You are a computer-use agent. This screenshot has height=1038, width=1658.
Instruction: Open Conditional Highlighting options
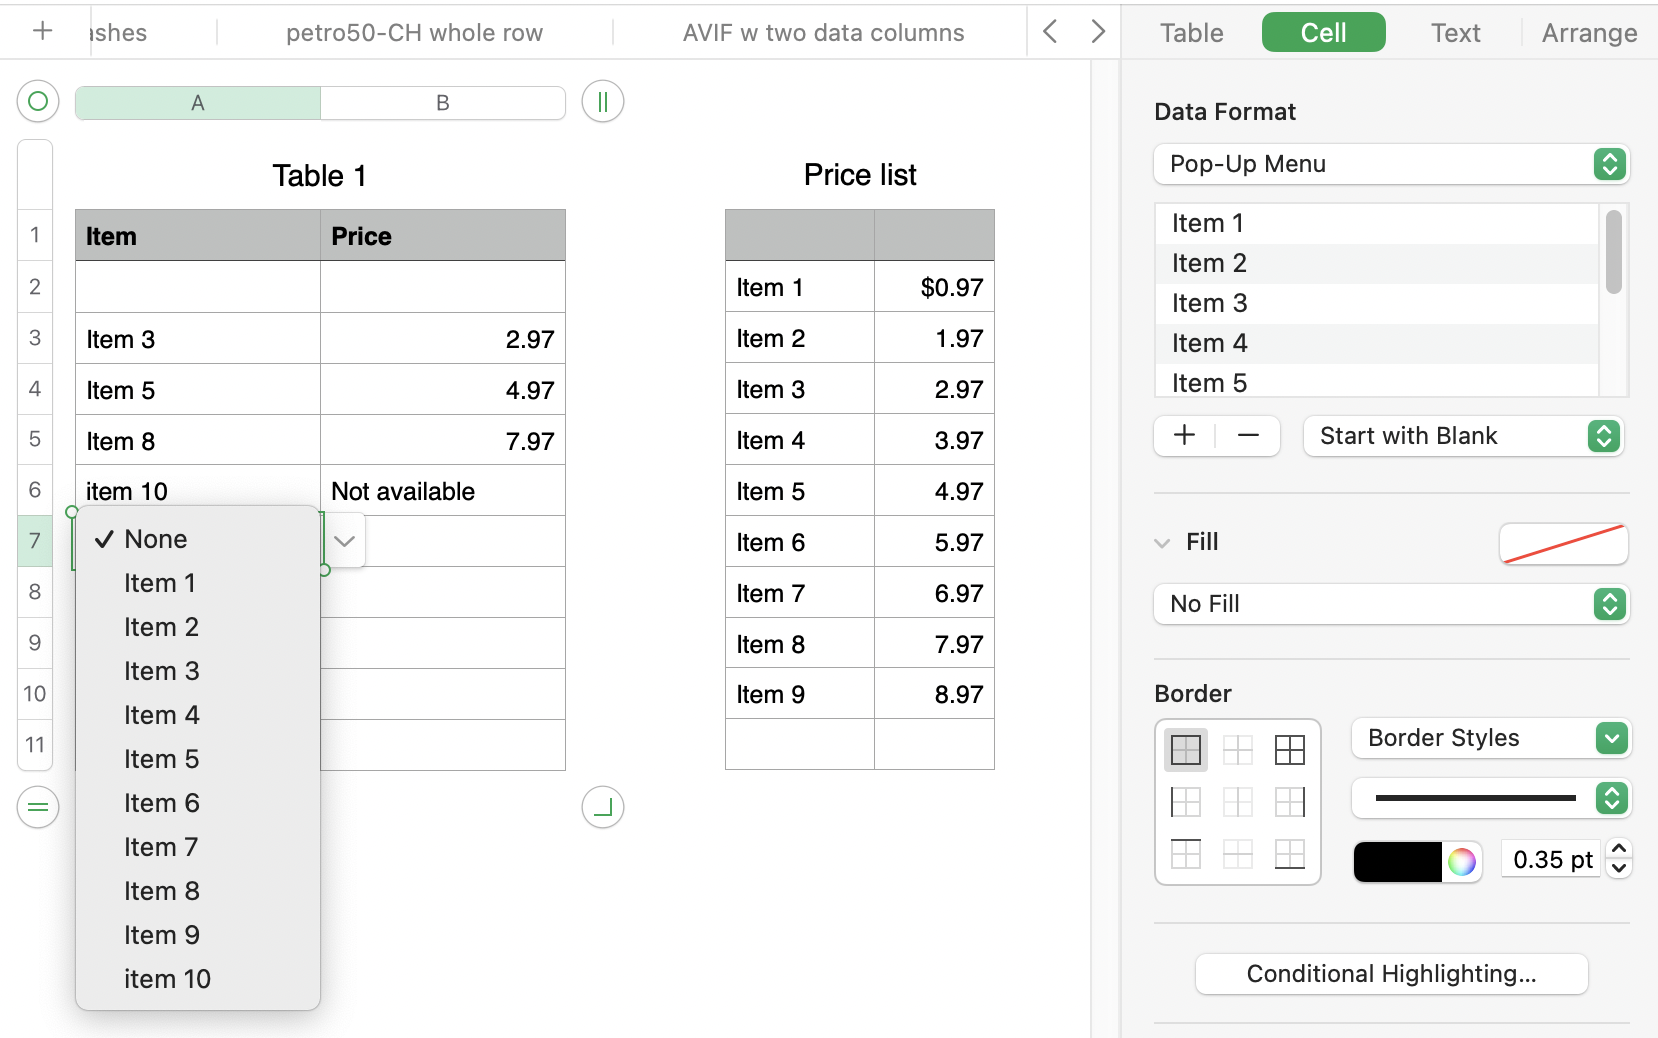point(1391,974)
